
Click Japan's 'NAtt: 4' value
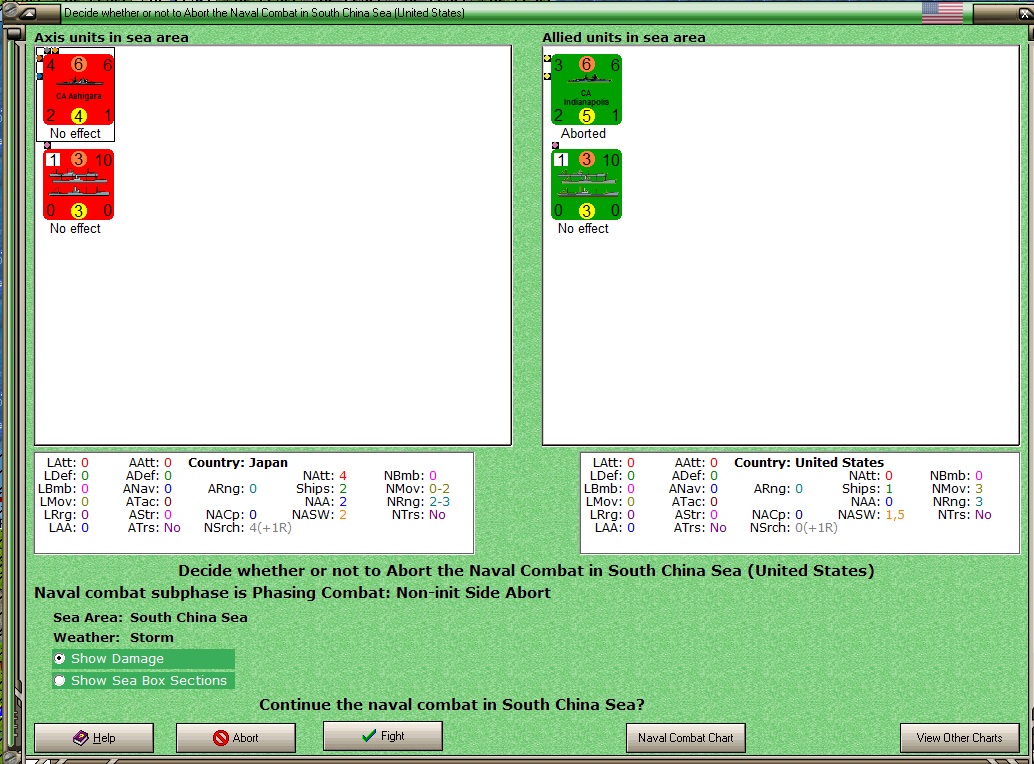pos(324,475)
